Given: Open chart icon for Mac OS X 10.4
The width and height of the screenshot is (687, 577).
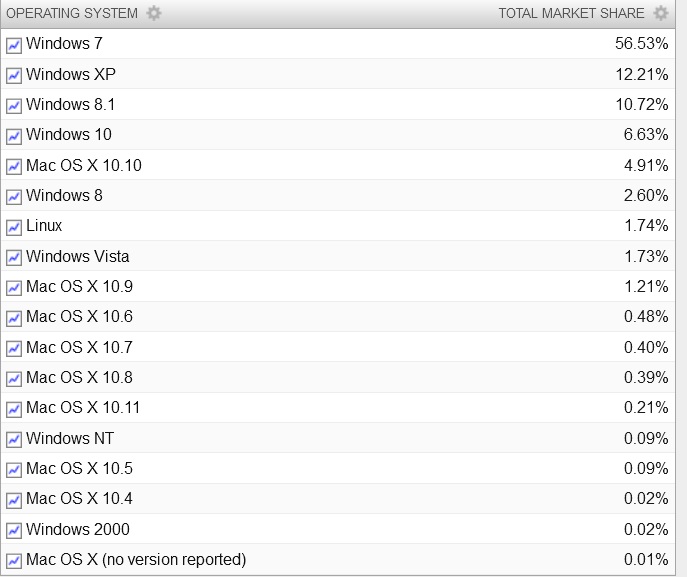Looking at the screenshot, I should 14,500.
